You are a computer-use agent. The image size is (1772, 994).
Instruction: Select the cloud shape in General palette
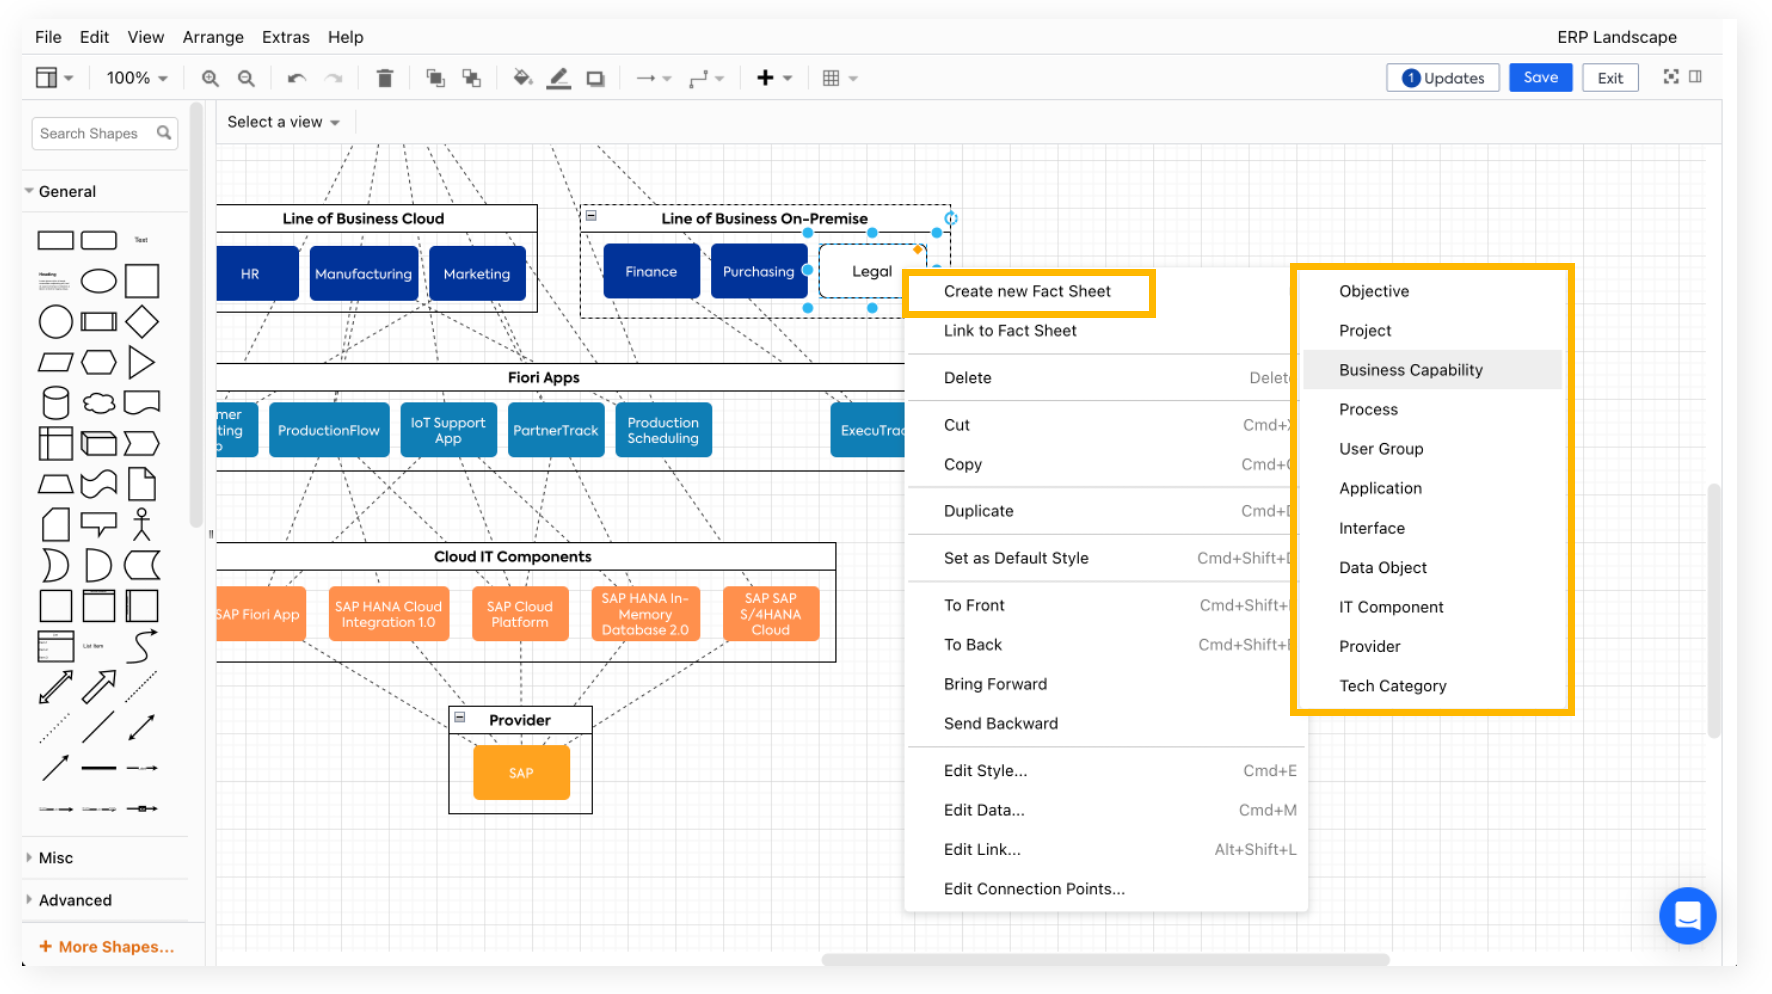[x=98, y=403]
